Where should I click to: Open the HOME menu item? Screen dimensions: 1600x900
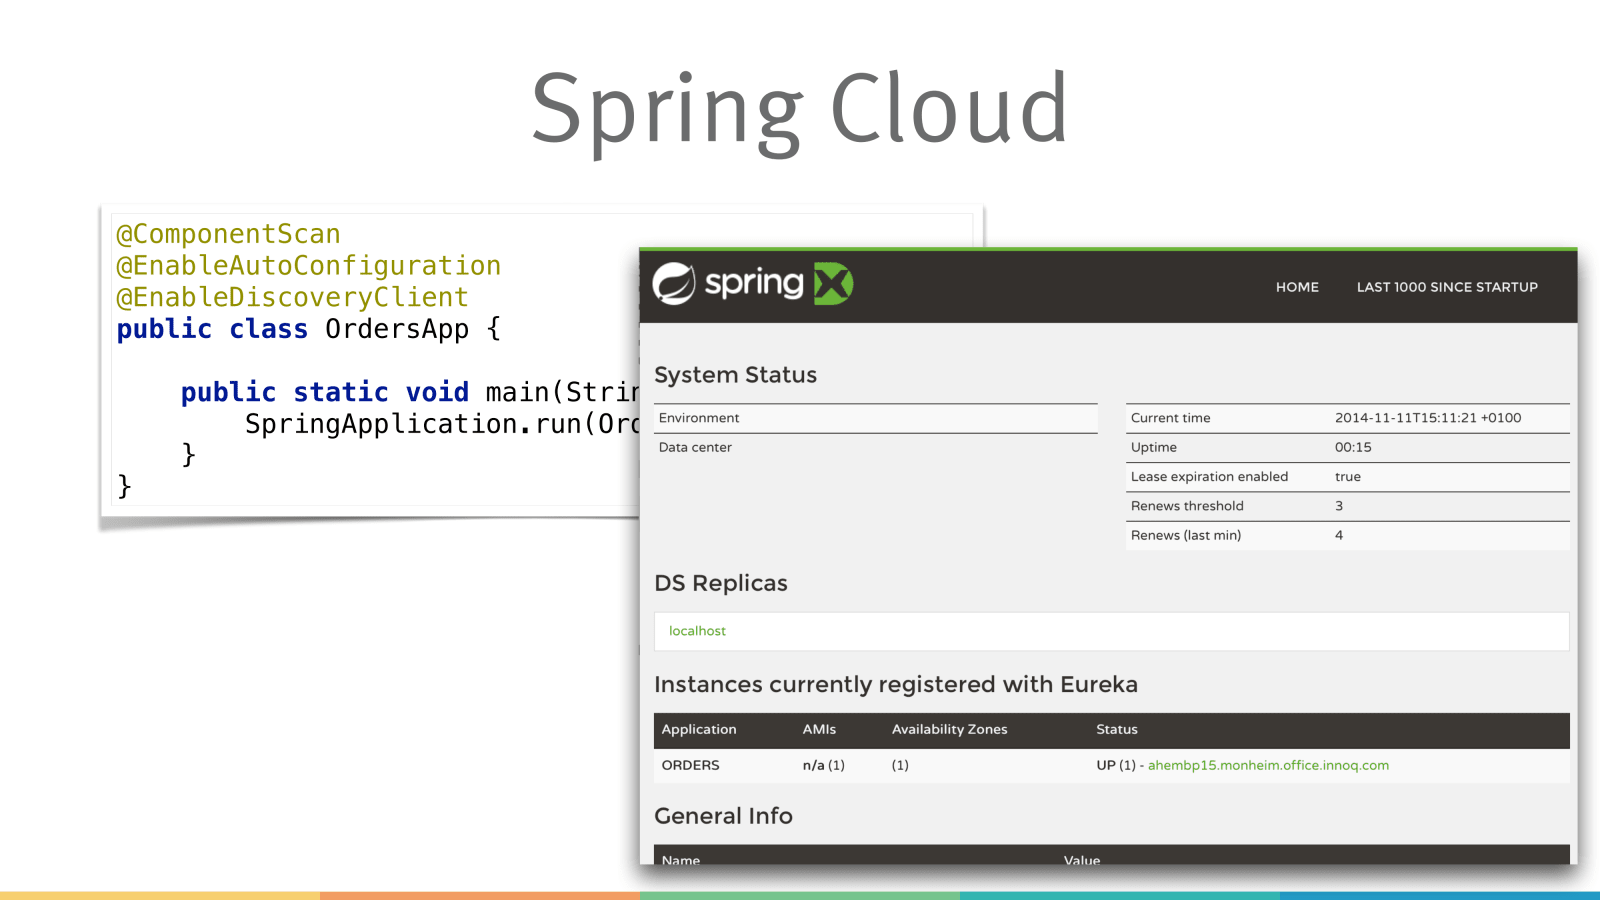(1297, 287)
